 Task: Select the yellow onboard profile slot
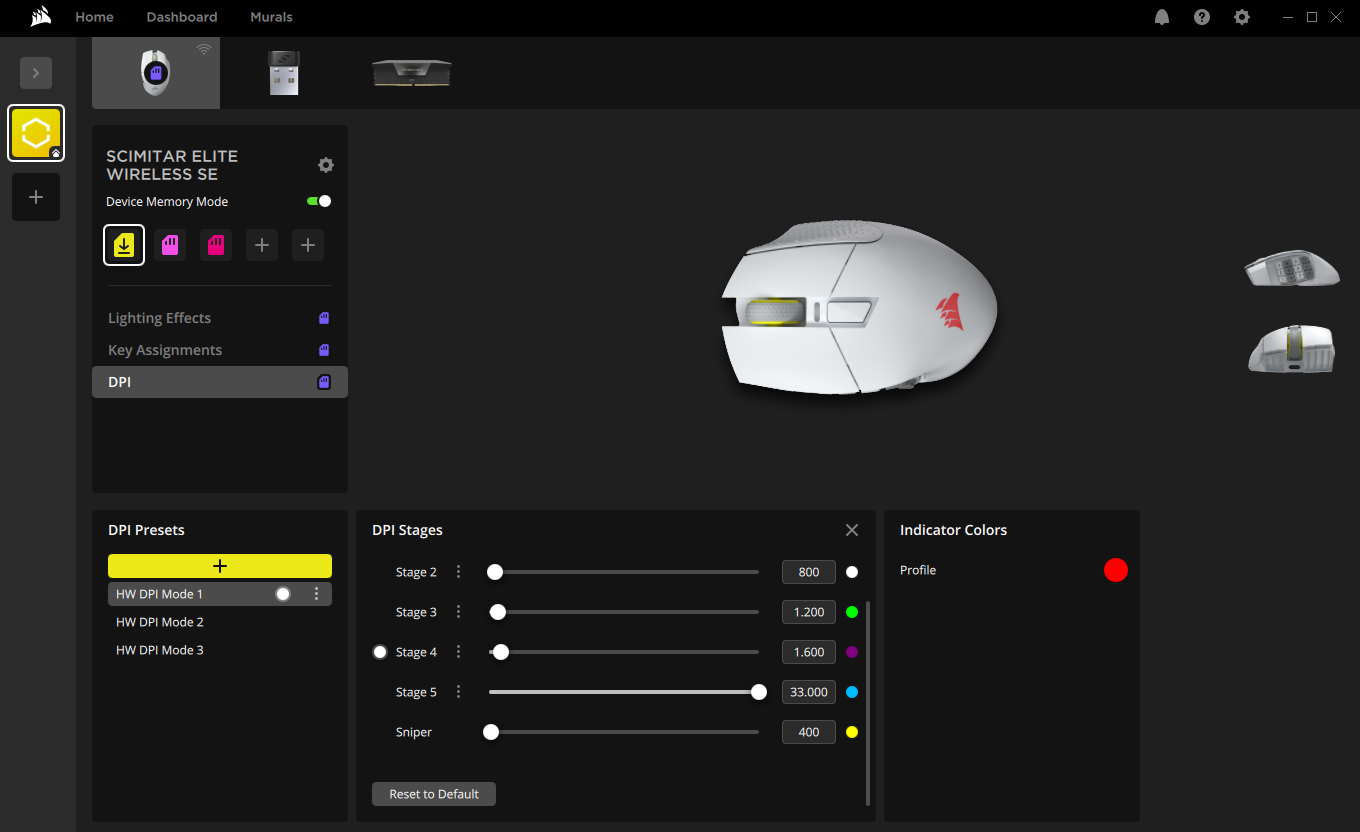point(124,245)
